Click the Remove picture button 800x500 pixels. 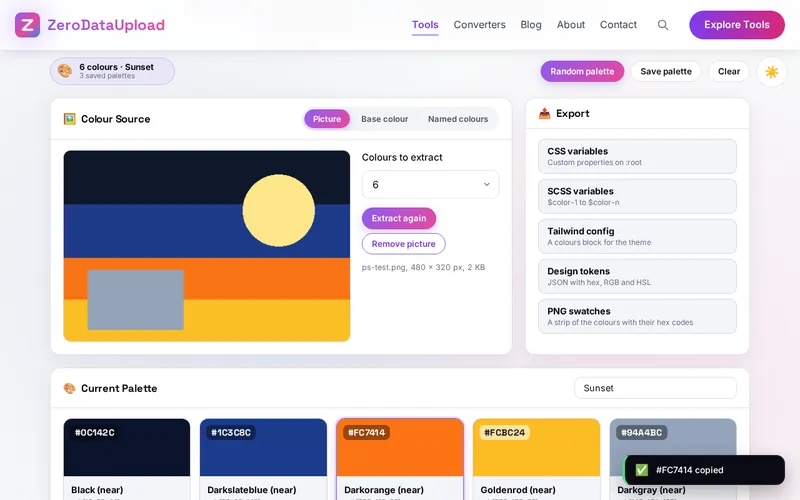tap(404, 244)
